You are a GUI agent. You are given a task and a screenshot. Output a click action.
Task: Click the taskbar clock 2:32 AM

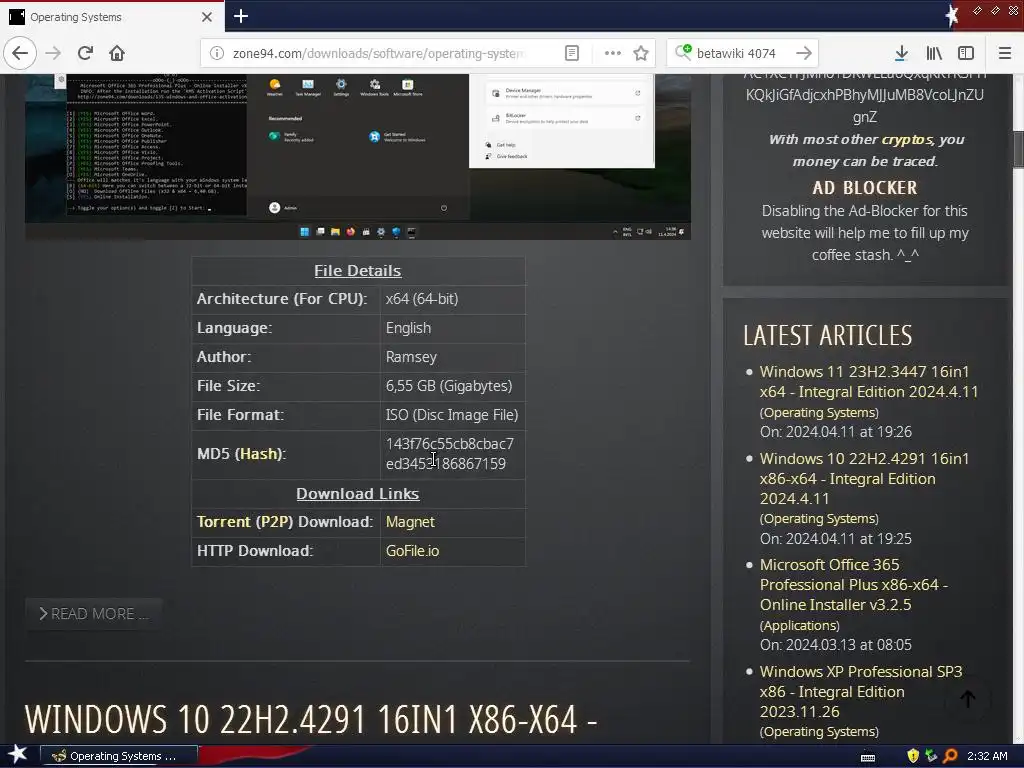(987, 756)
